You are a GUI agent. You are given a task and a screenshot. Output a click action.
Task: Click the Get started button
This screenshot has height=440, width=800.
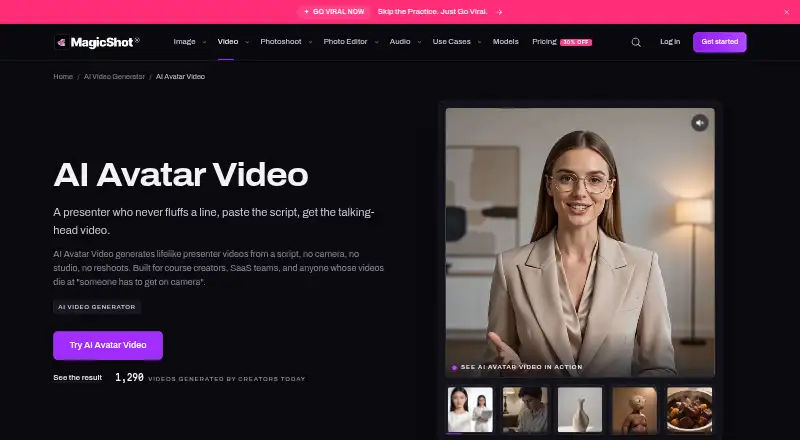719,42
